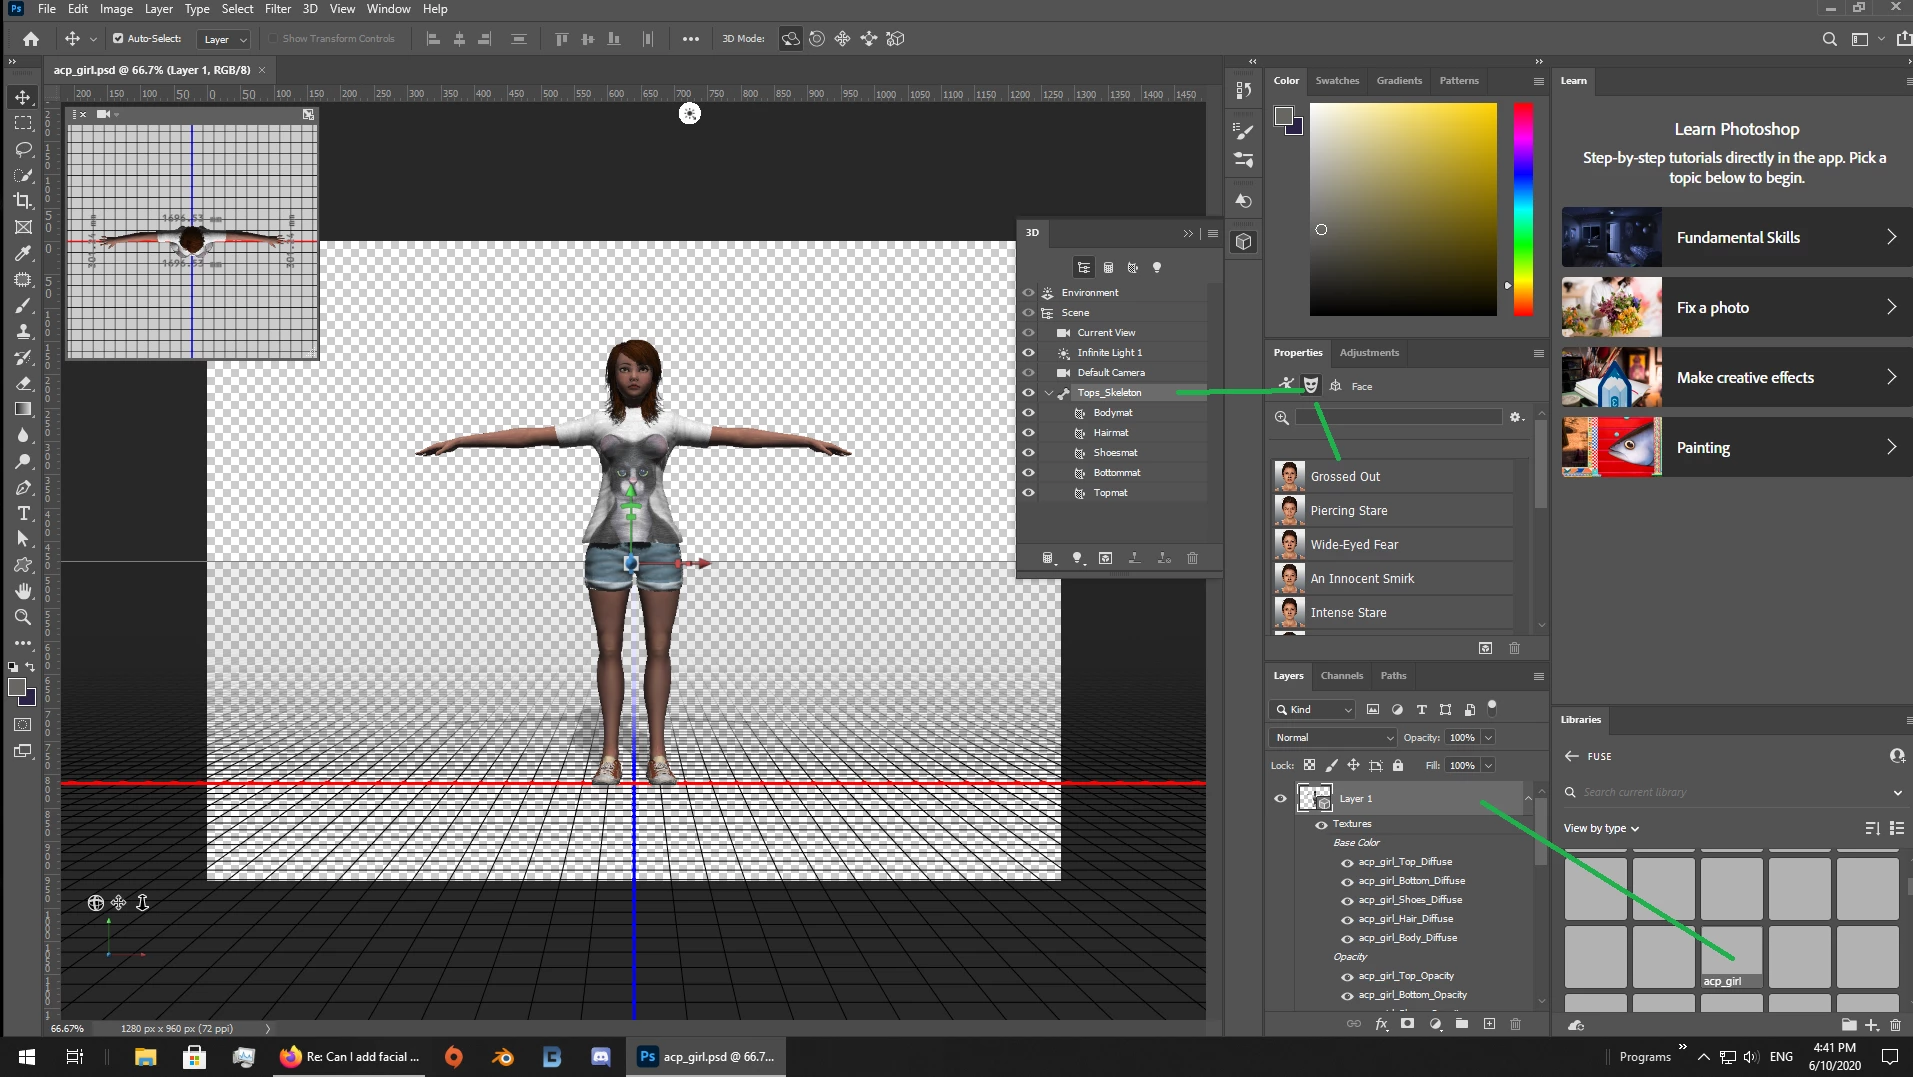The width and height of the screenshot is (1913, 1077).
Task: Open the View by type dropdown
Action: (x=1601, y=829)
